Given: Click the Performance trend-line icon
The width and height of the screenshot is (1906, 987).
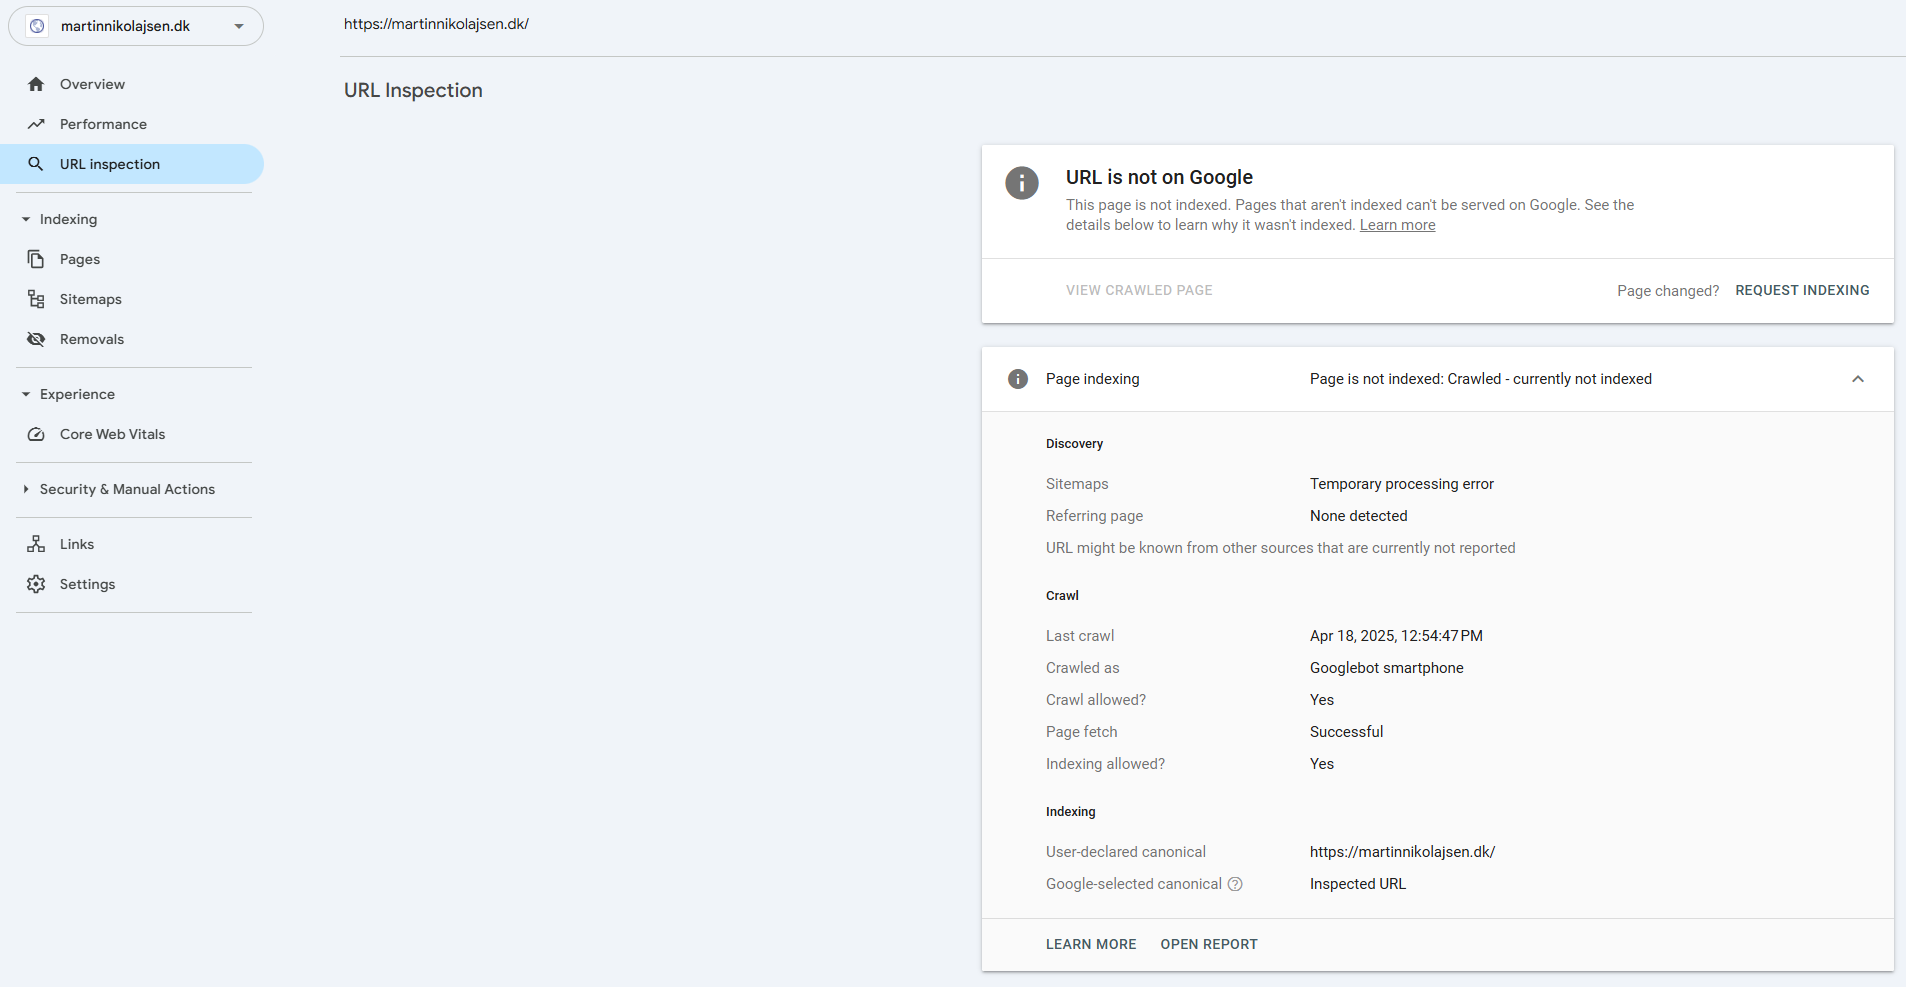Looking at the screenshot, I should 36,124.
